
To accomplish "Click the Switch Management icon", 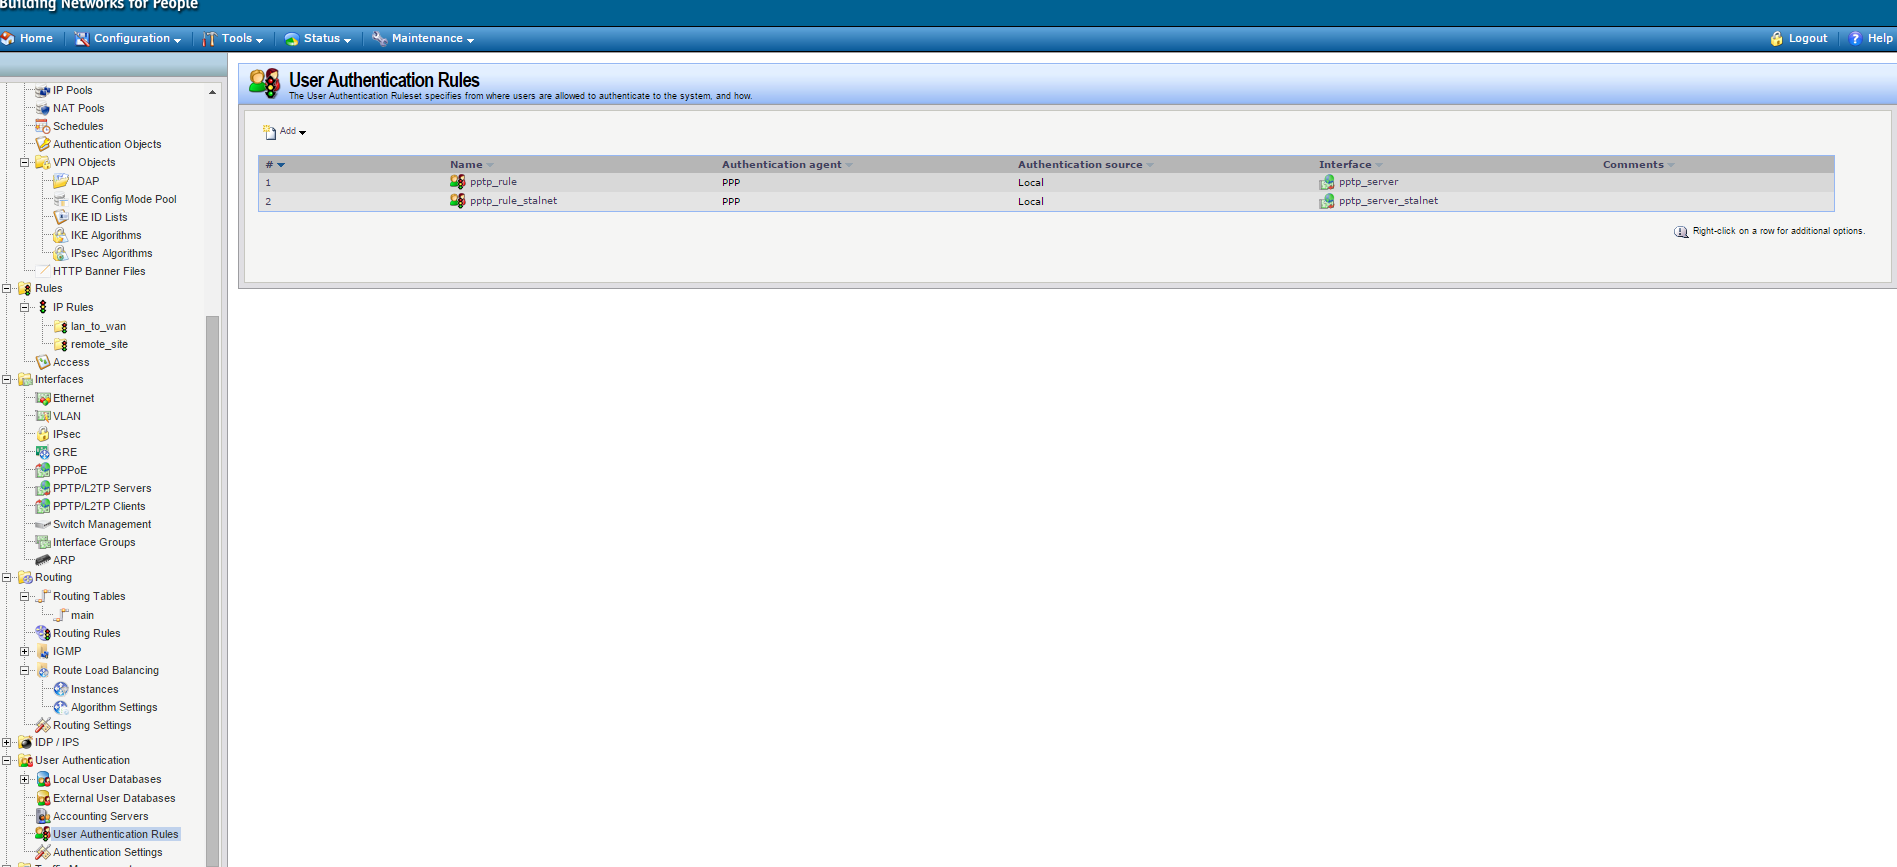I will pos(43,524).
